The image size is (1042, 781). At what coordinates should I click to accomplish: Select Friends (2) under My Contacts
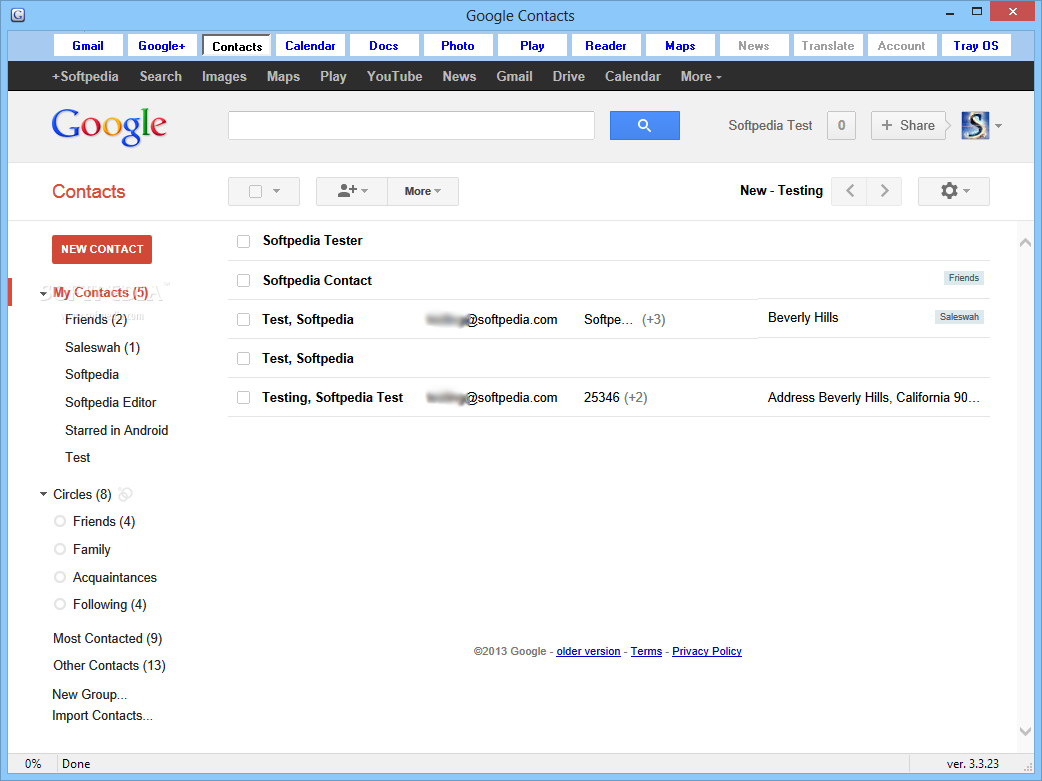tap(96, 320)
